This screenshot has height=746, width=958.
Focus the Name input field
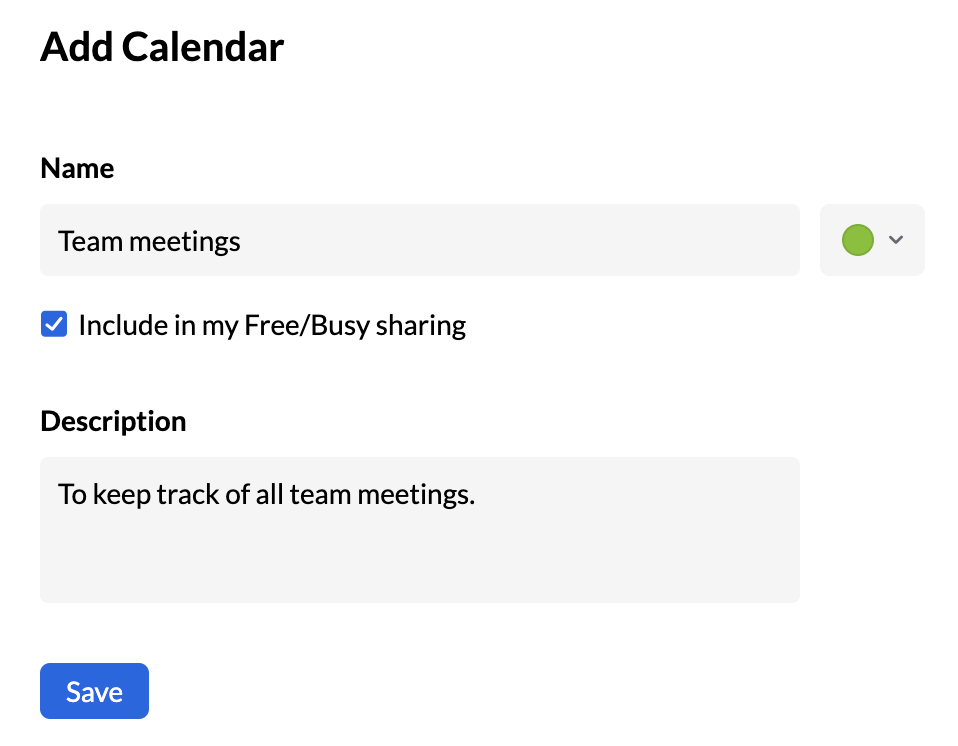coord(419,240)
